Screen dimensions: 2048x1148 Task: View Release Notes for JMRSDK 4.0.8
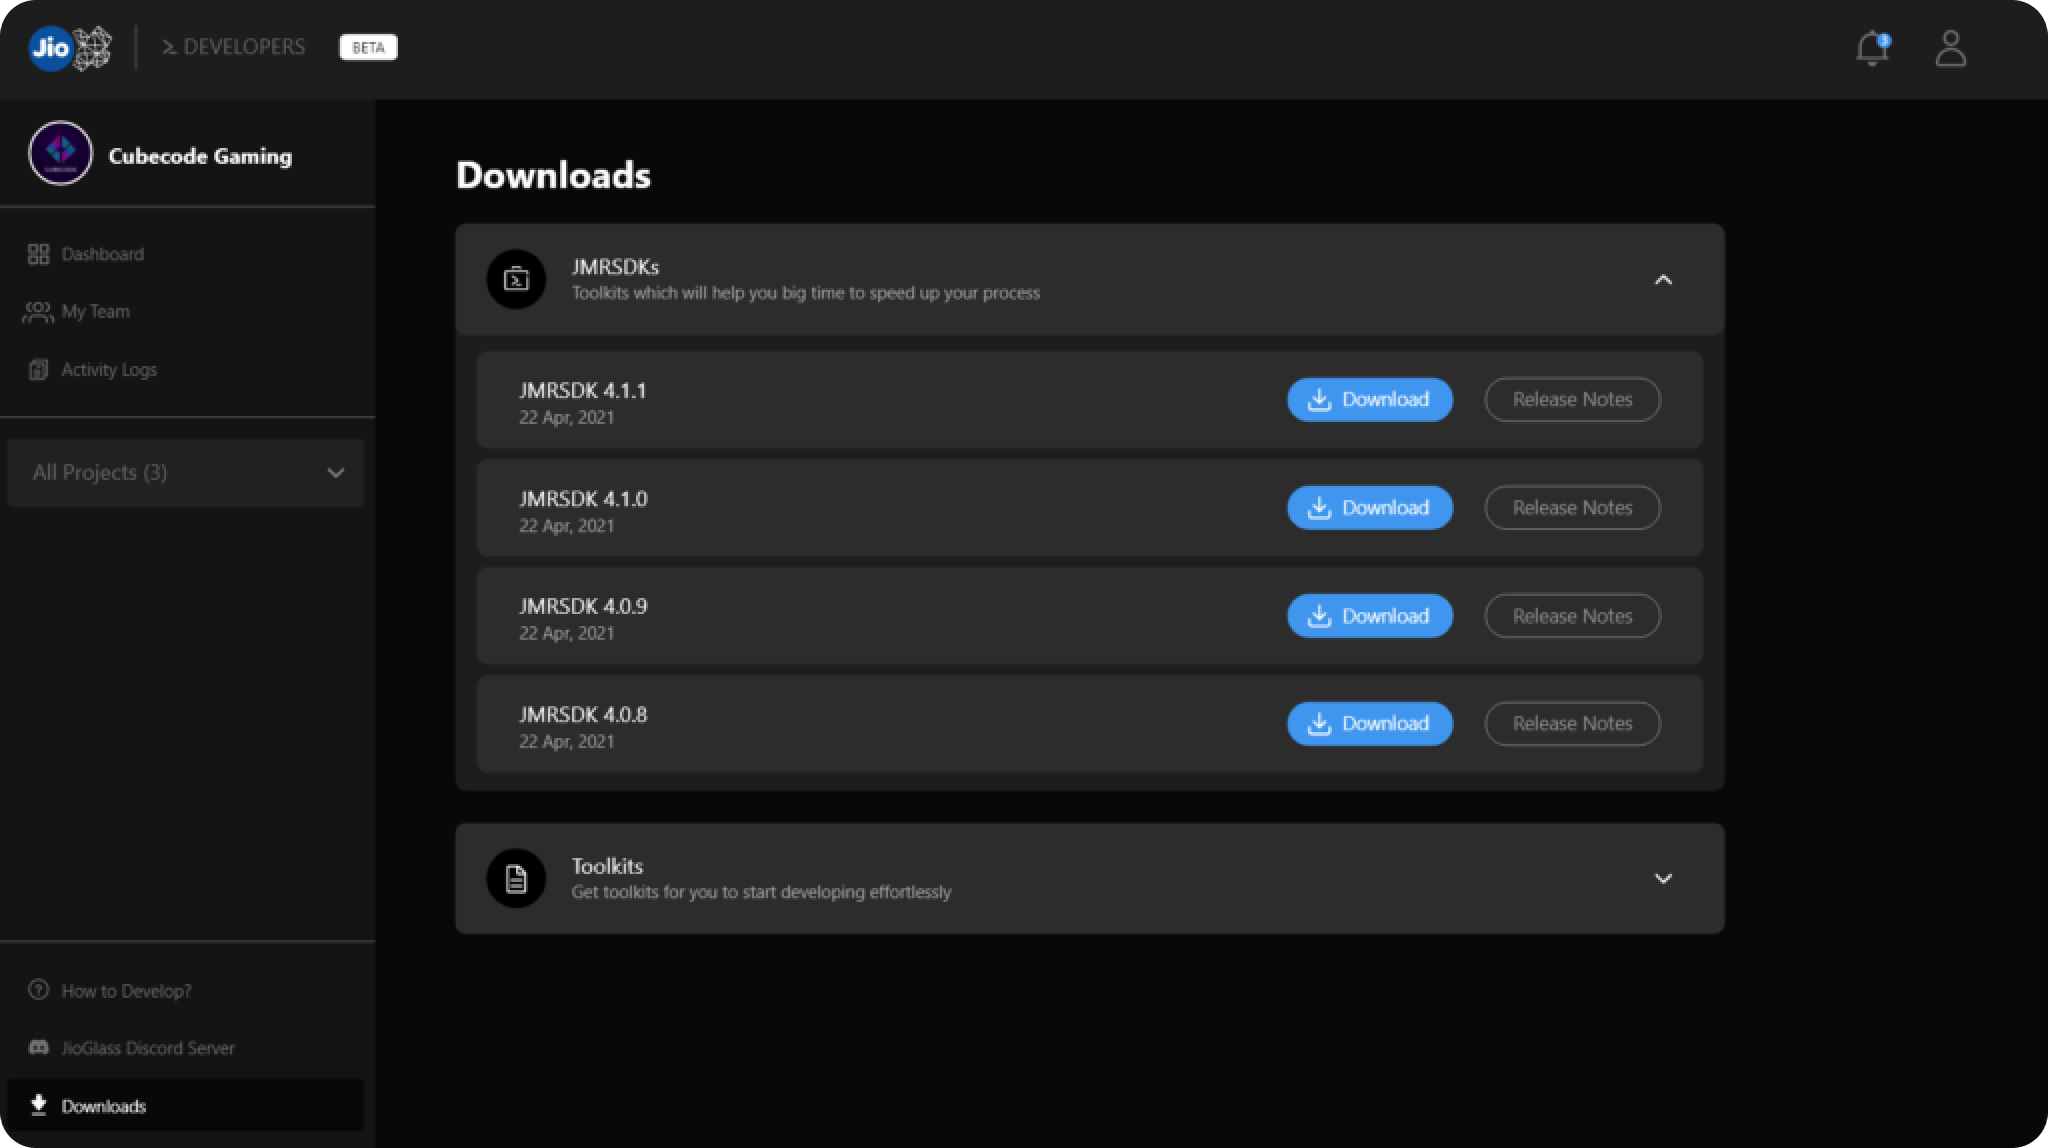coord(1572,724)
